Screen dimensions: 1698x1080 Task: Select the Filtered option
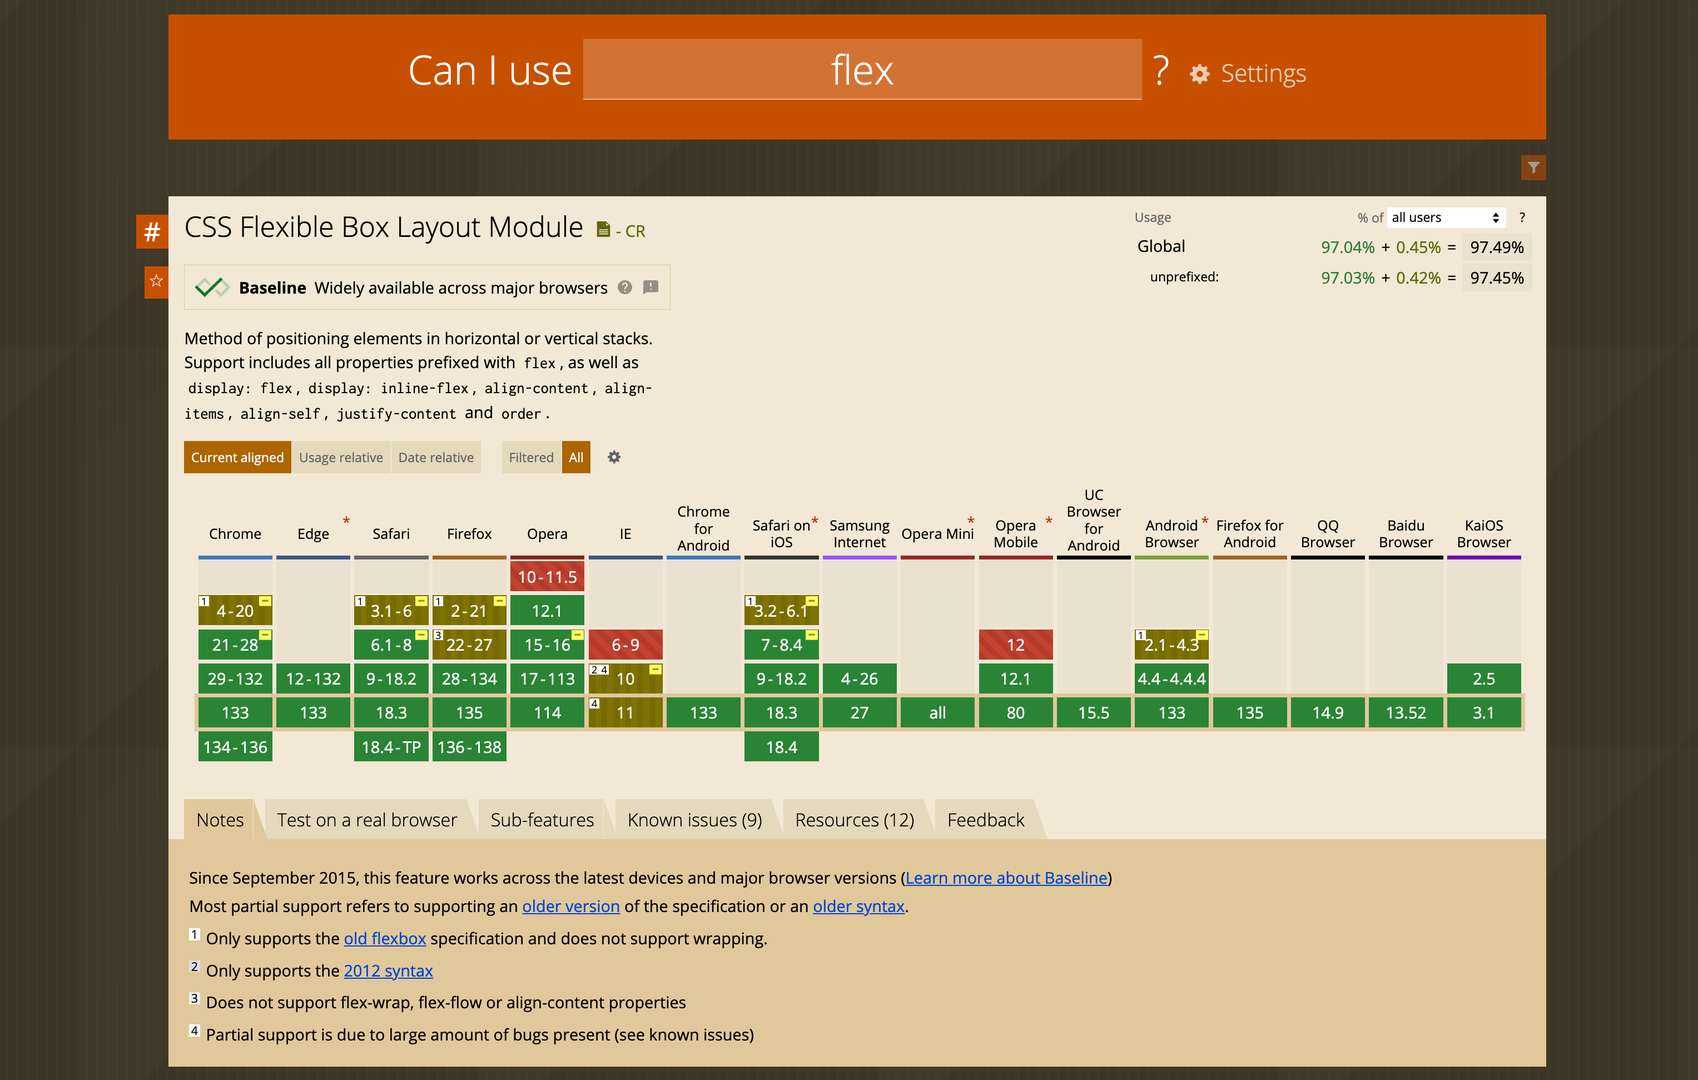pos(531,457)
